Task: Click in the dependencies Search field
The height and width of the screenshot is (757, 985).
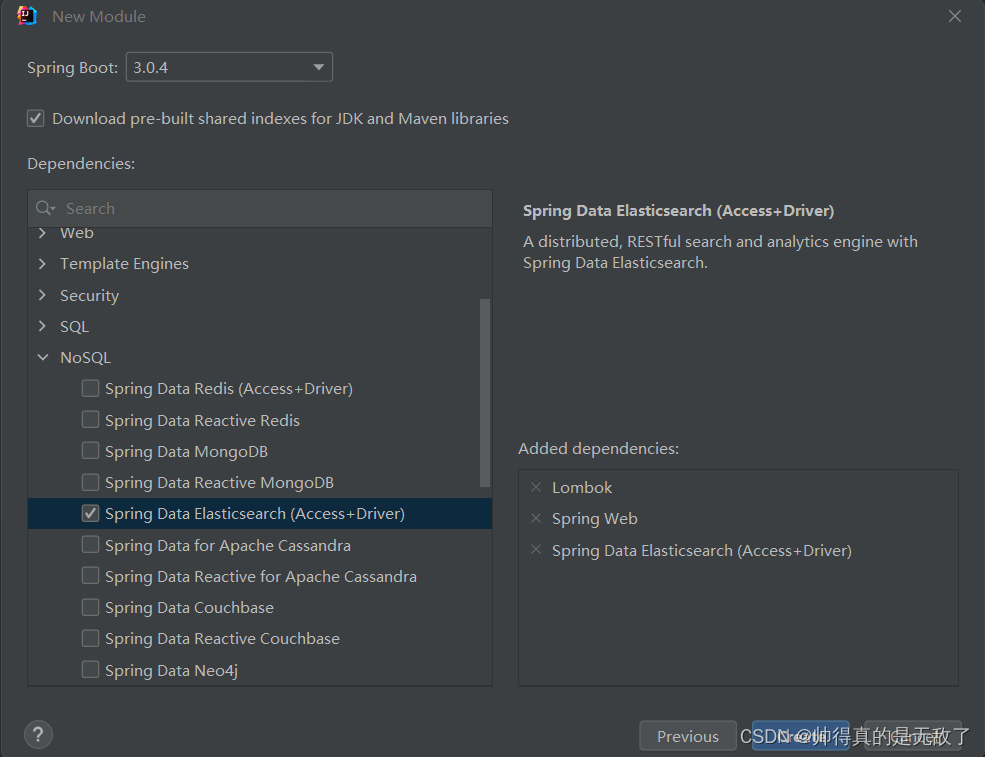Action: tap(260, 209)
